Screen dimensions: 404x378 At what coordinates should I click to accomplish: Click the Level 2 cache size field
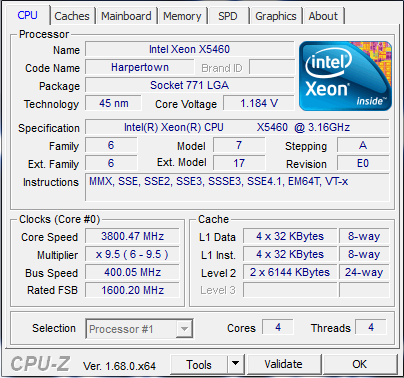[x=290, y=272]
